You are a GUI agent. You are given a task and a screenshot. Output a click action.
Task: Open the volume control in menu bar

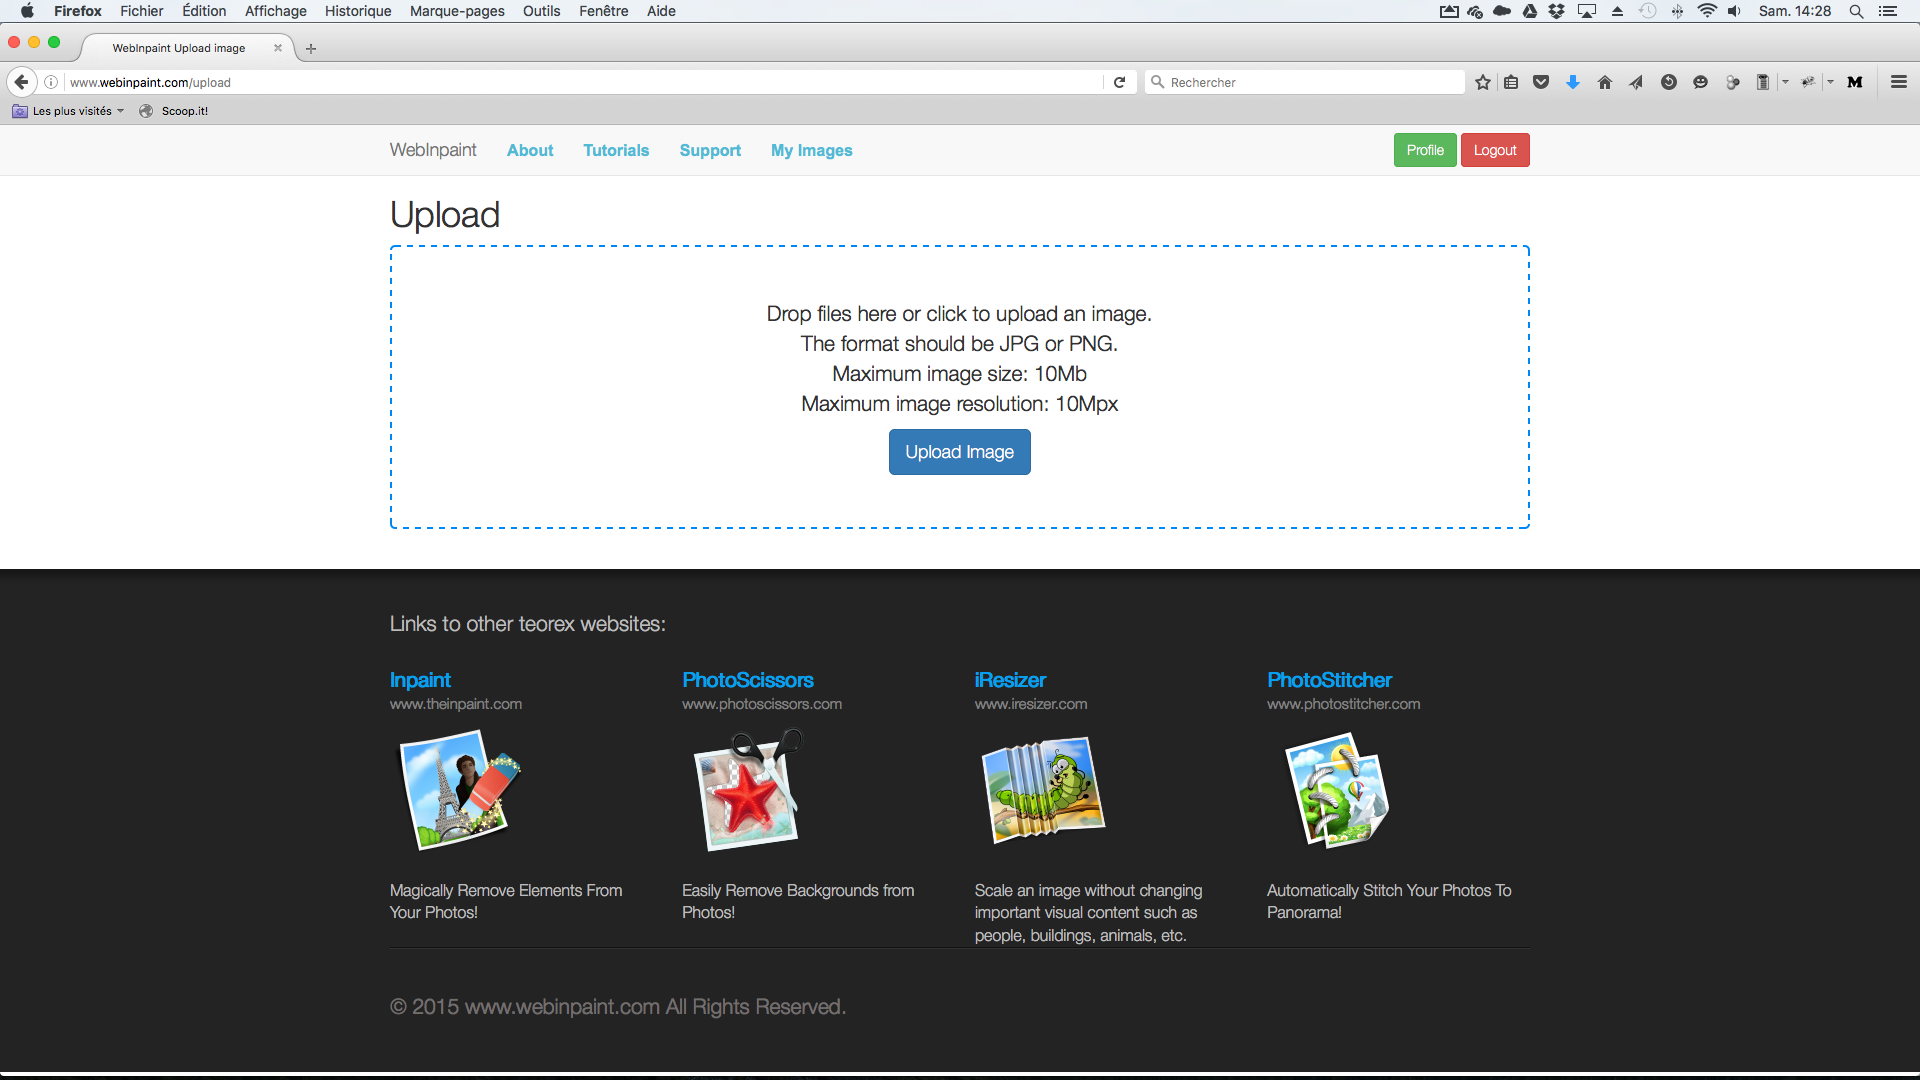pyautogui.click(x=1735, y=11)
